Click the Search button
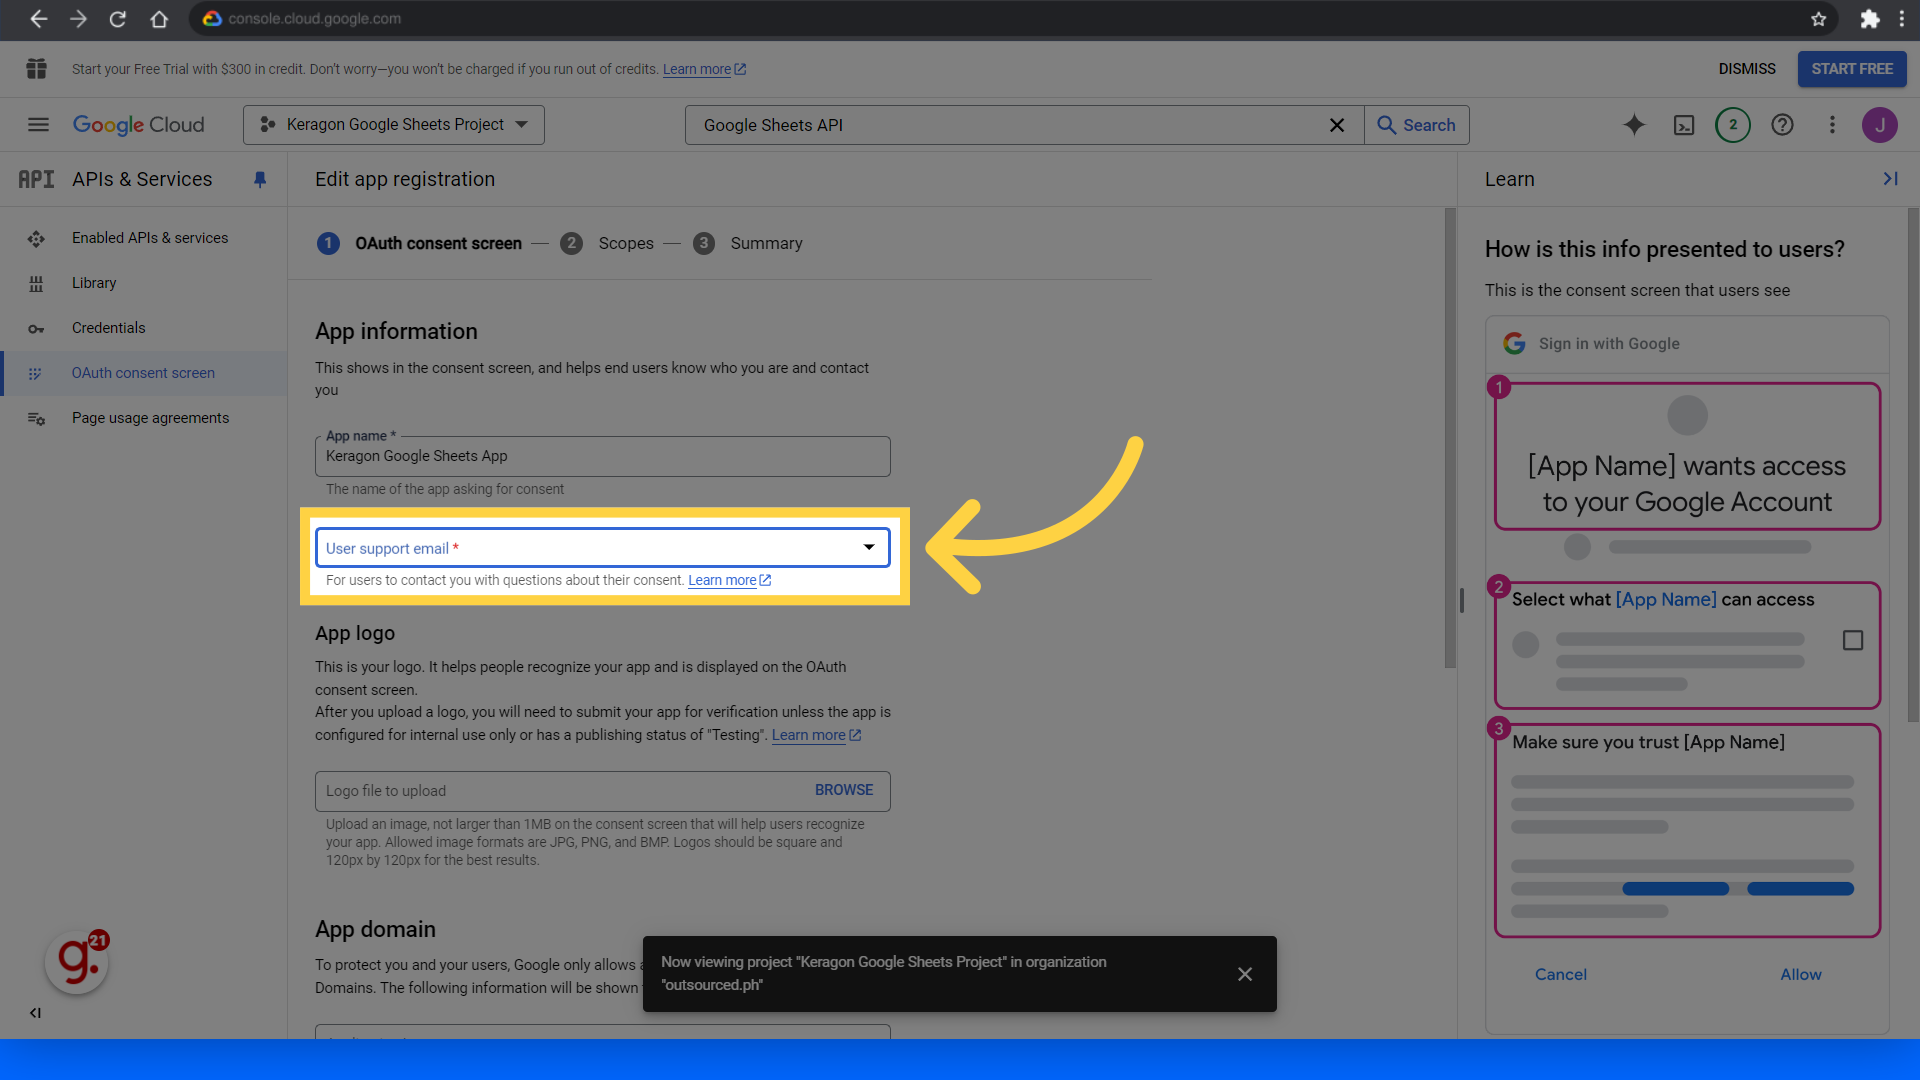The image size is (1920, 1080). point(1417,125)
